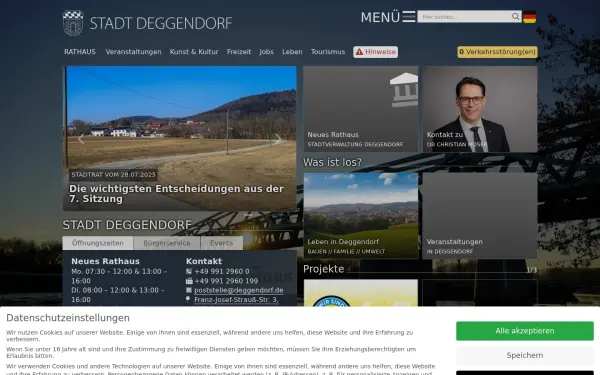Viewport: 600px width, 375px height.
Task: Click Speichern in the cookie banner
Action: (525, 355)
